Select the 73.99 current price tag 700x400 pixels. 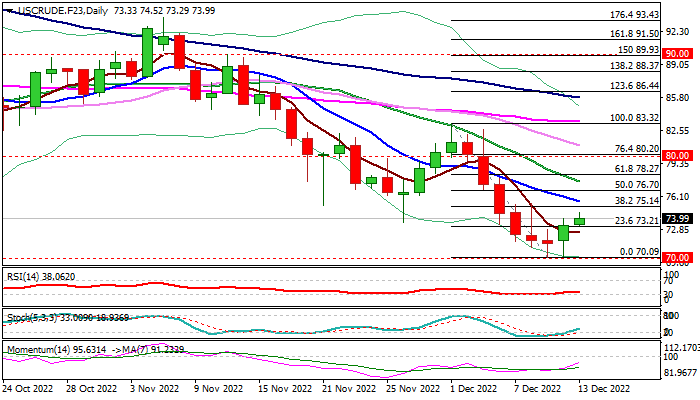[675, 220]
